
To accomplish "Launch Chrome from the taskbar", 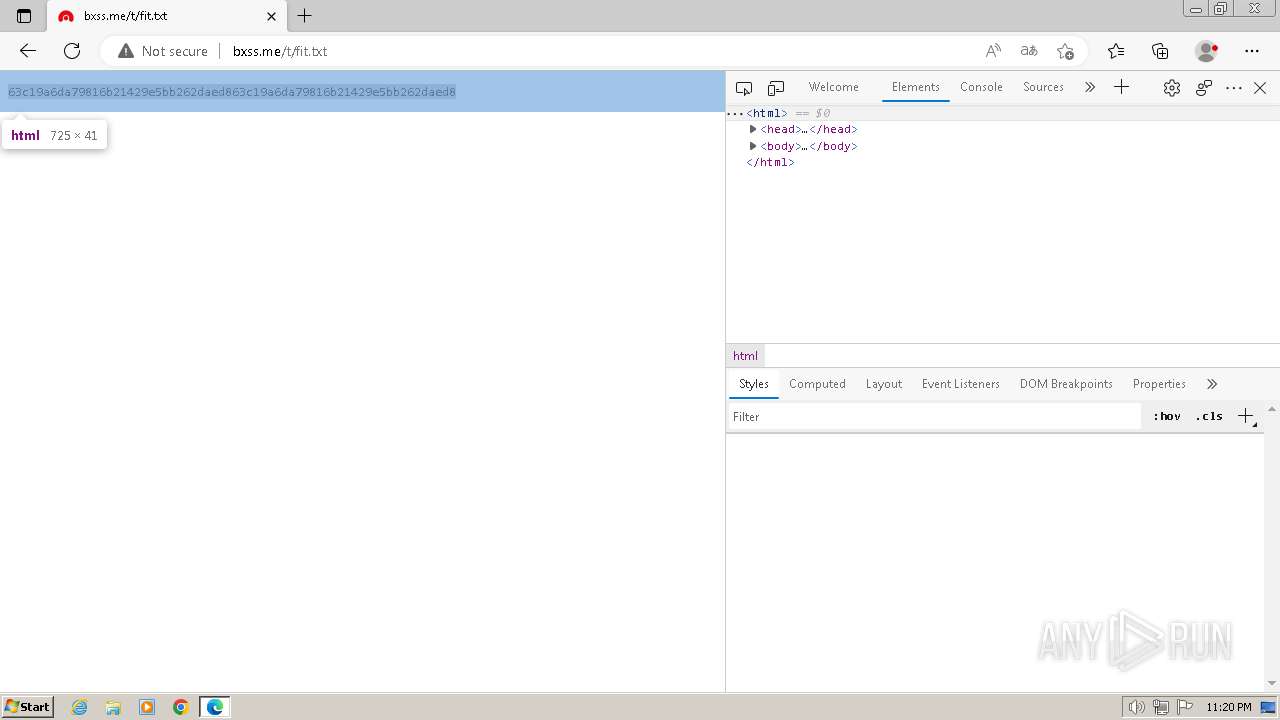I will 181,707.
